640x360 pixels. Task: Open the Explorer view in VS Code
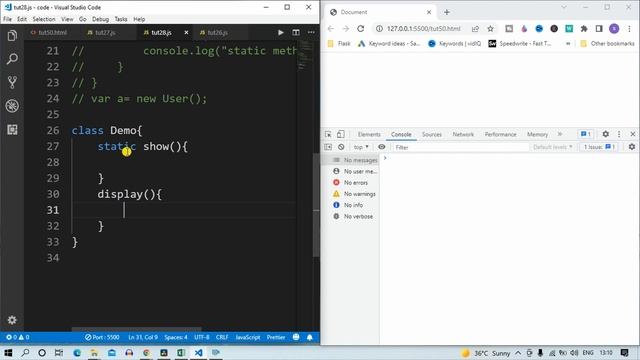[12, 36]
